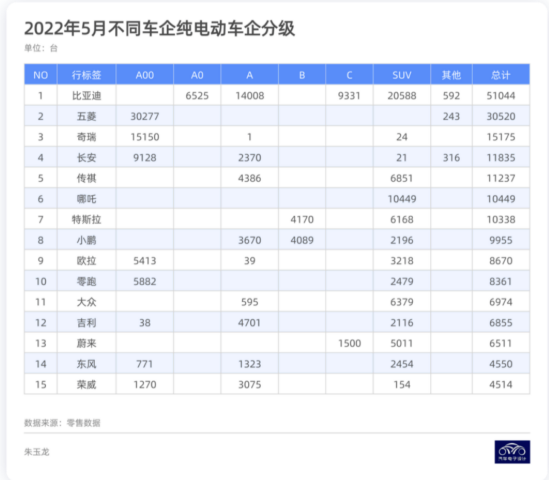This screenshot has width=549, height=480.
Task: Select the cell with value 20588
Action: [402, 96]
